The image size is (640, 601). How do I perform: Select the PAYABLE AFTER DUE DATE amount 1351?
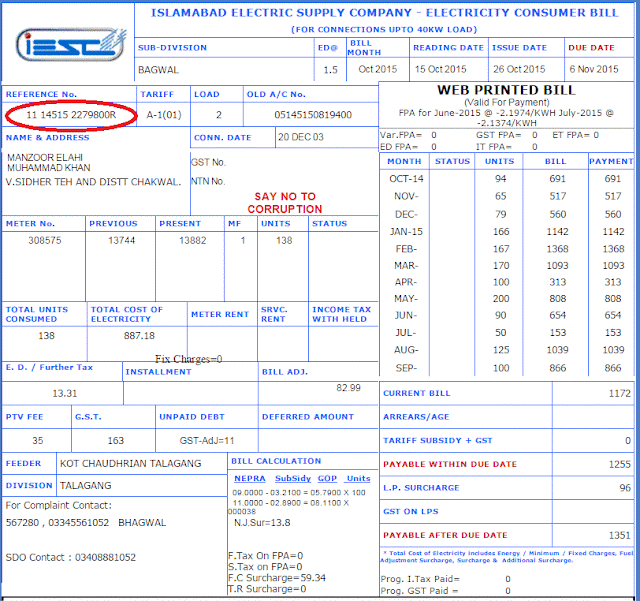[620, 535]
